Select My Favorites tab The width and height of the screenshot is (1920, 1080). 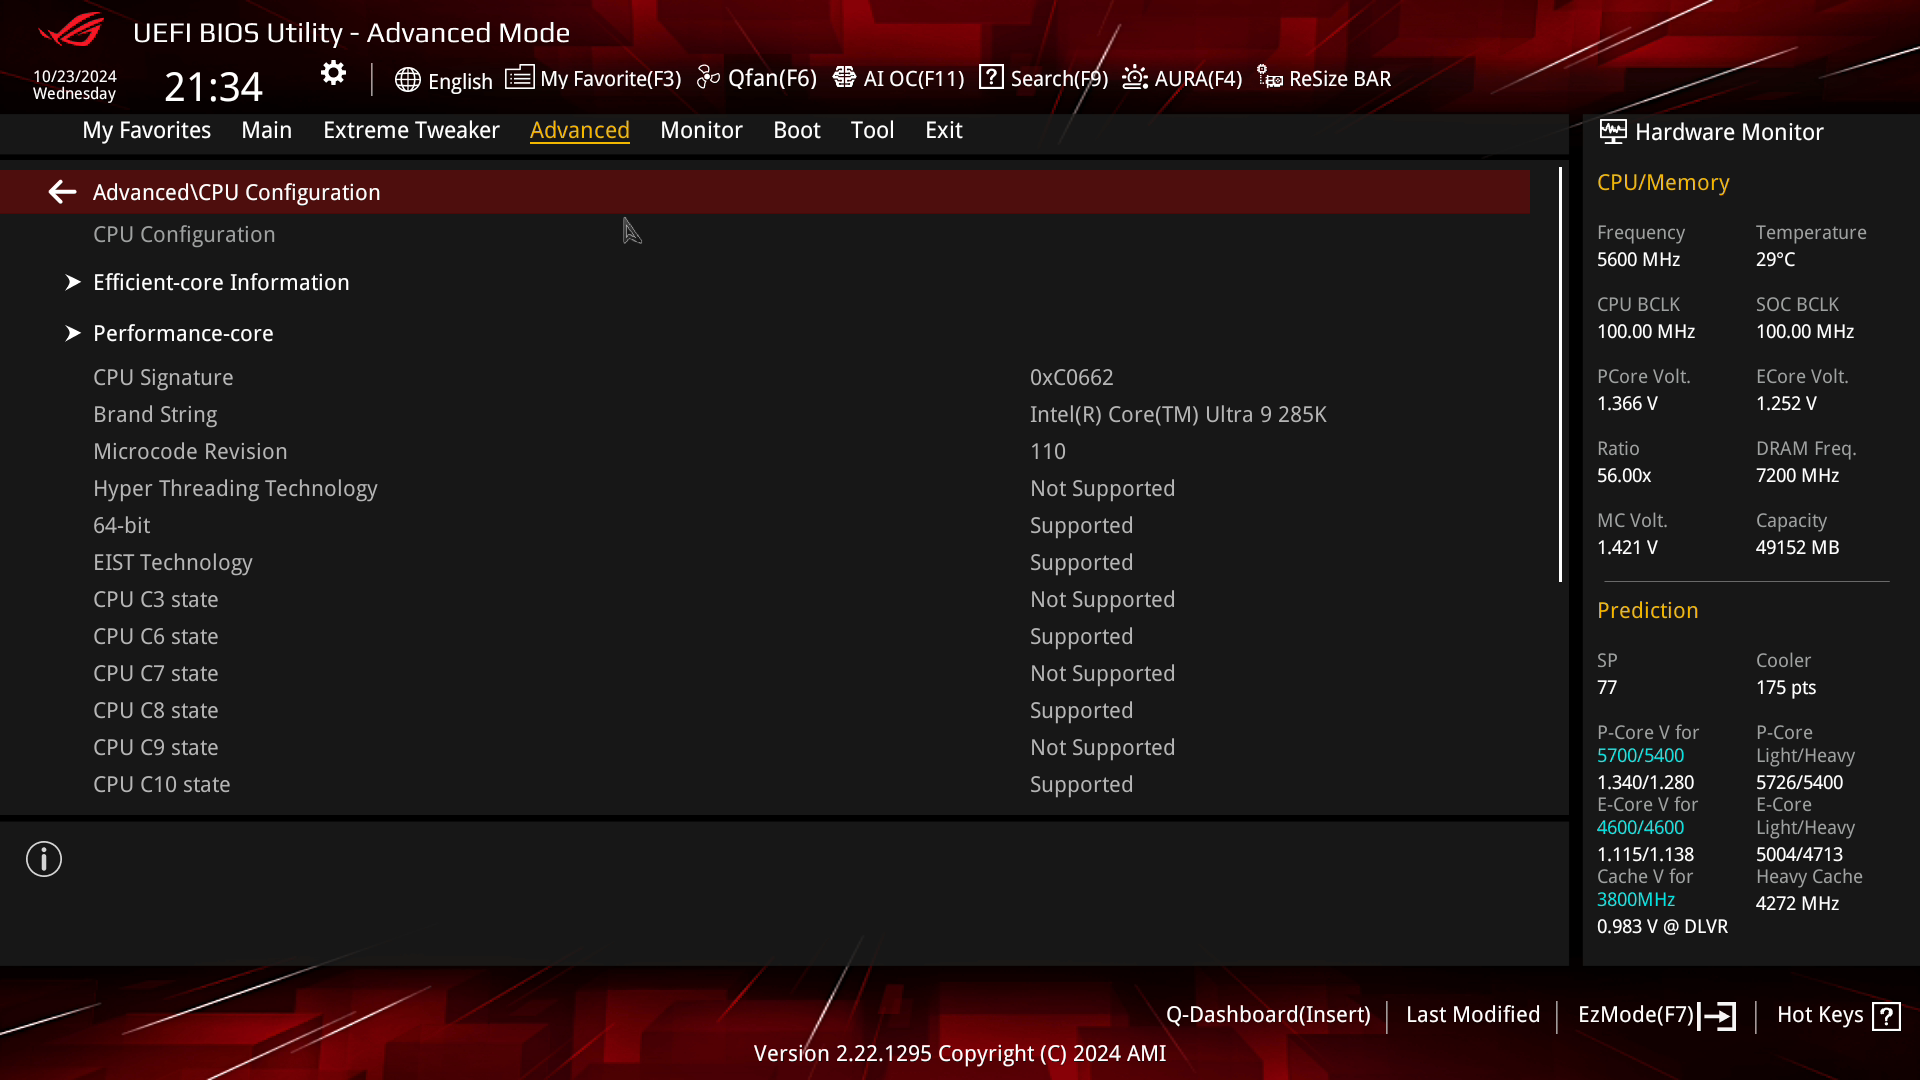coord(146,129)
